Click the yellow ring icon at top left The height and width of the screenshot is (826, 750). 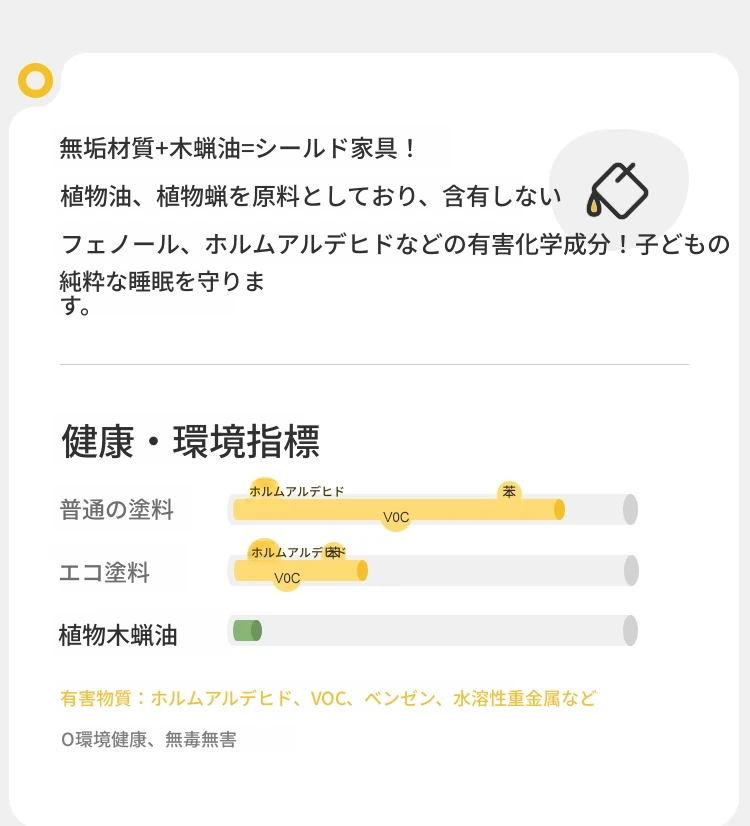(x=35, y=81)
